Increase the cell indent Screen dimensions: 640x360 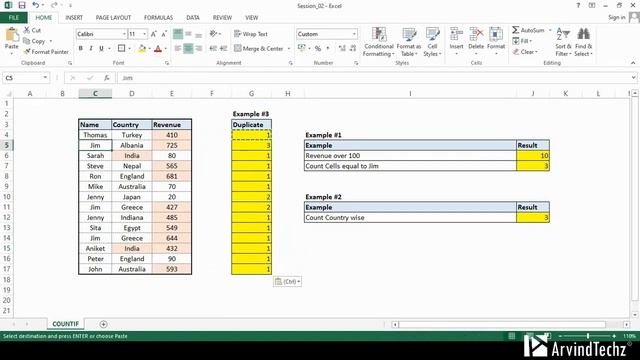(x=223, y=49)
